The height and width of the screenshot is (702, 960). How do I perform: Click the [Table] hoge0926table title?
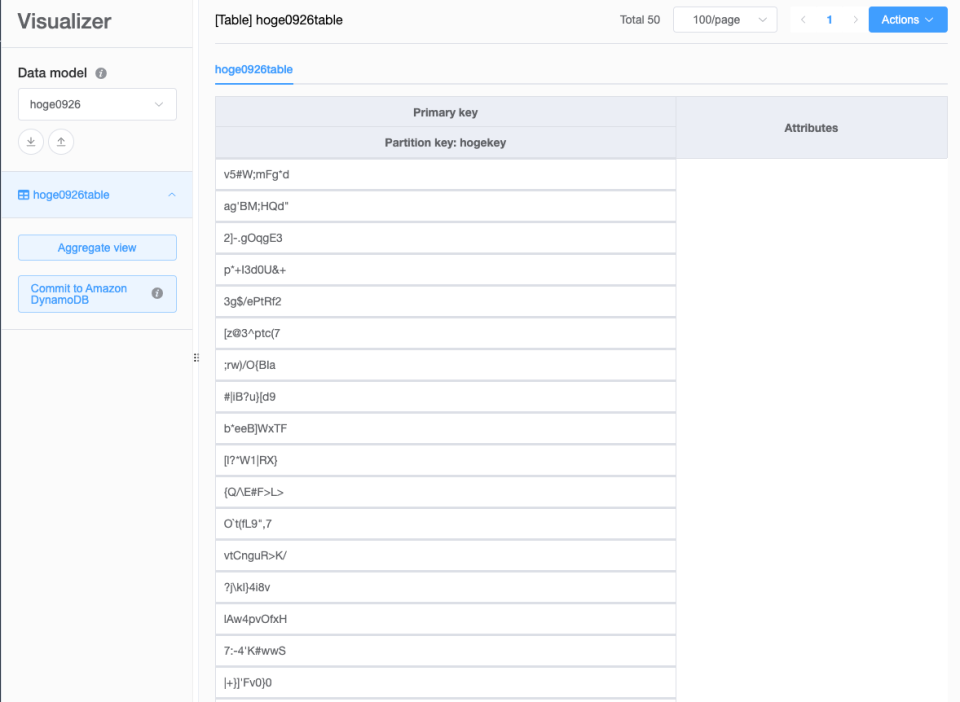pyautogui.click(x=279, y=20)
